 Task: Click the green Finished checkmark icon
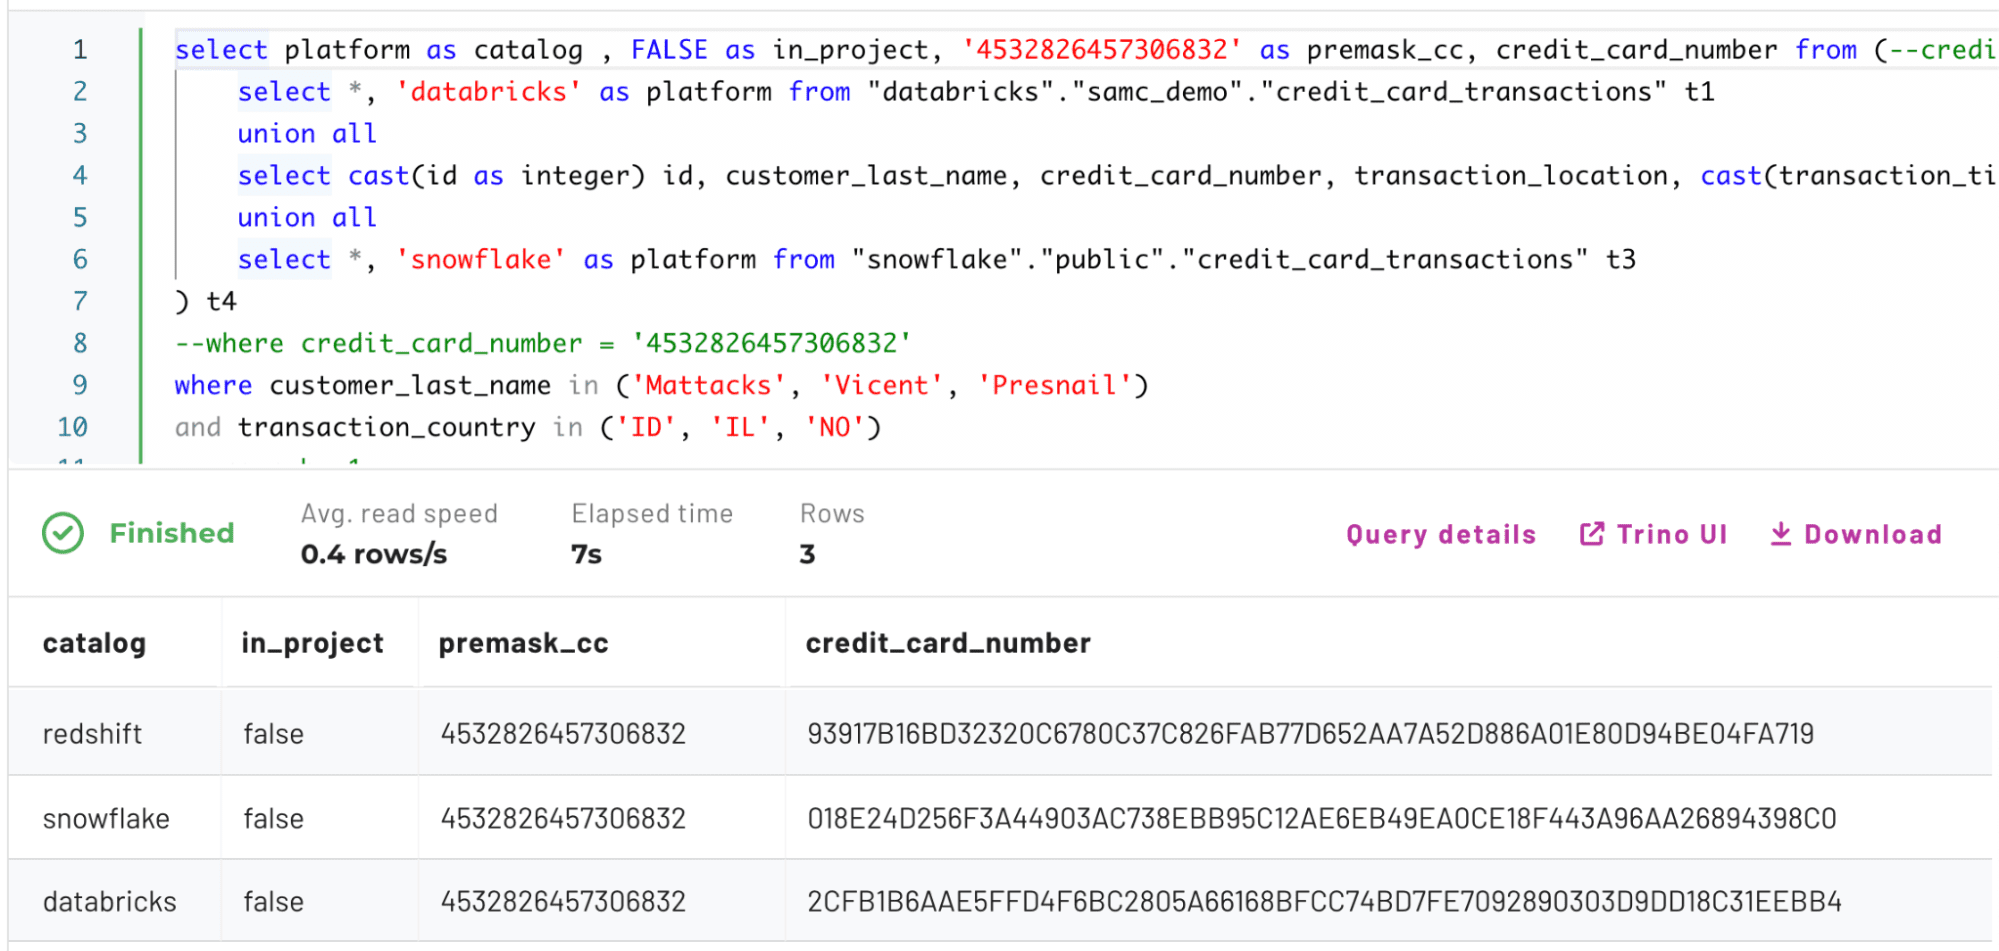click(x=63, y=533)
